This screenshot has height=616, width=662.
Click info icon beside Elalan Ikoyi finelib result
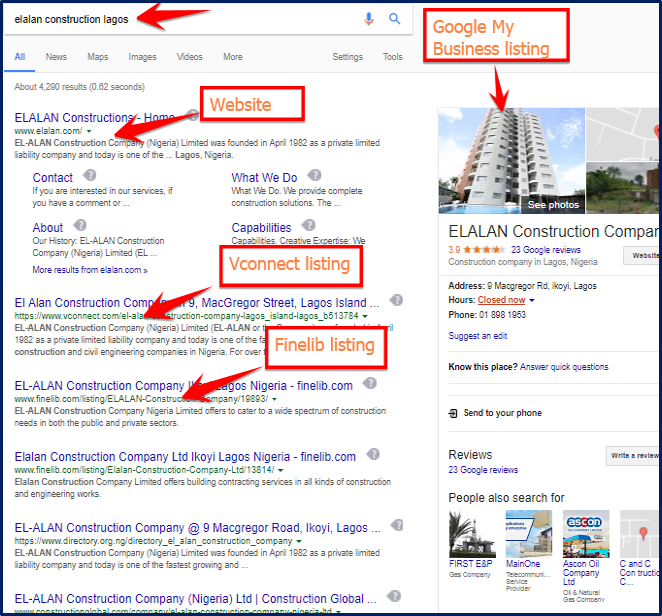[373, 454]
